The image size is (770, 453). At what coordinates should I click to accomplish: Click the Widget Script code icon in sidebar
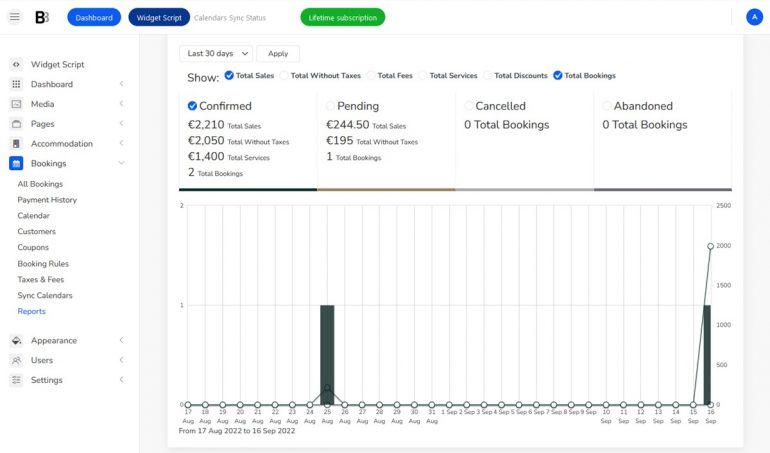(16, 64)
